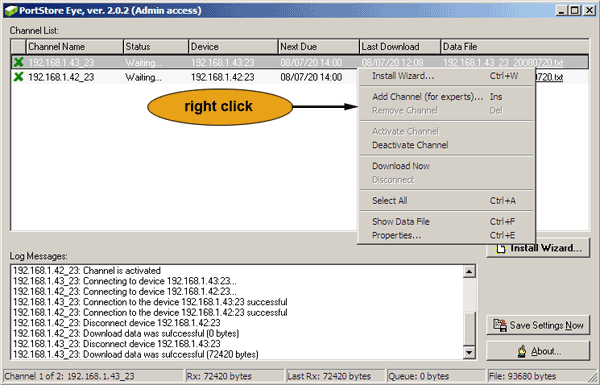The image size is (600, 385).
Task: Click the green X icon of channel 192.168.1.43_23
Action: pos(18,62)
